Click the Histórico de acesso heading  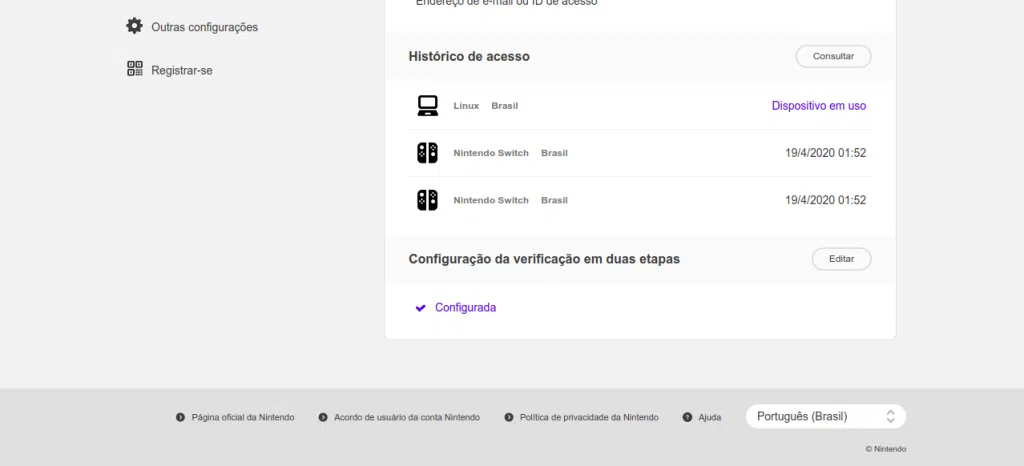point(469,56)
